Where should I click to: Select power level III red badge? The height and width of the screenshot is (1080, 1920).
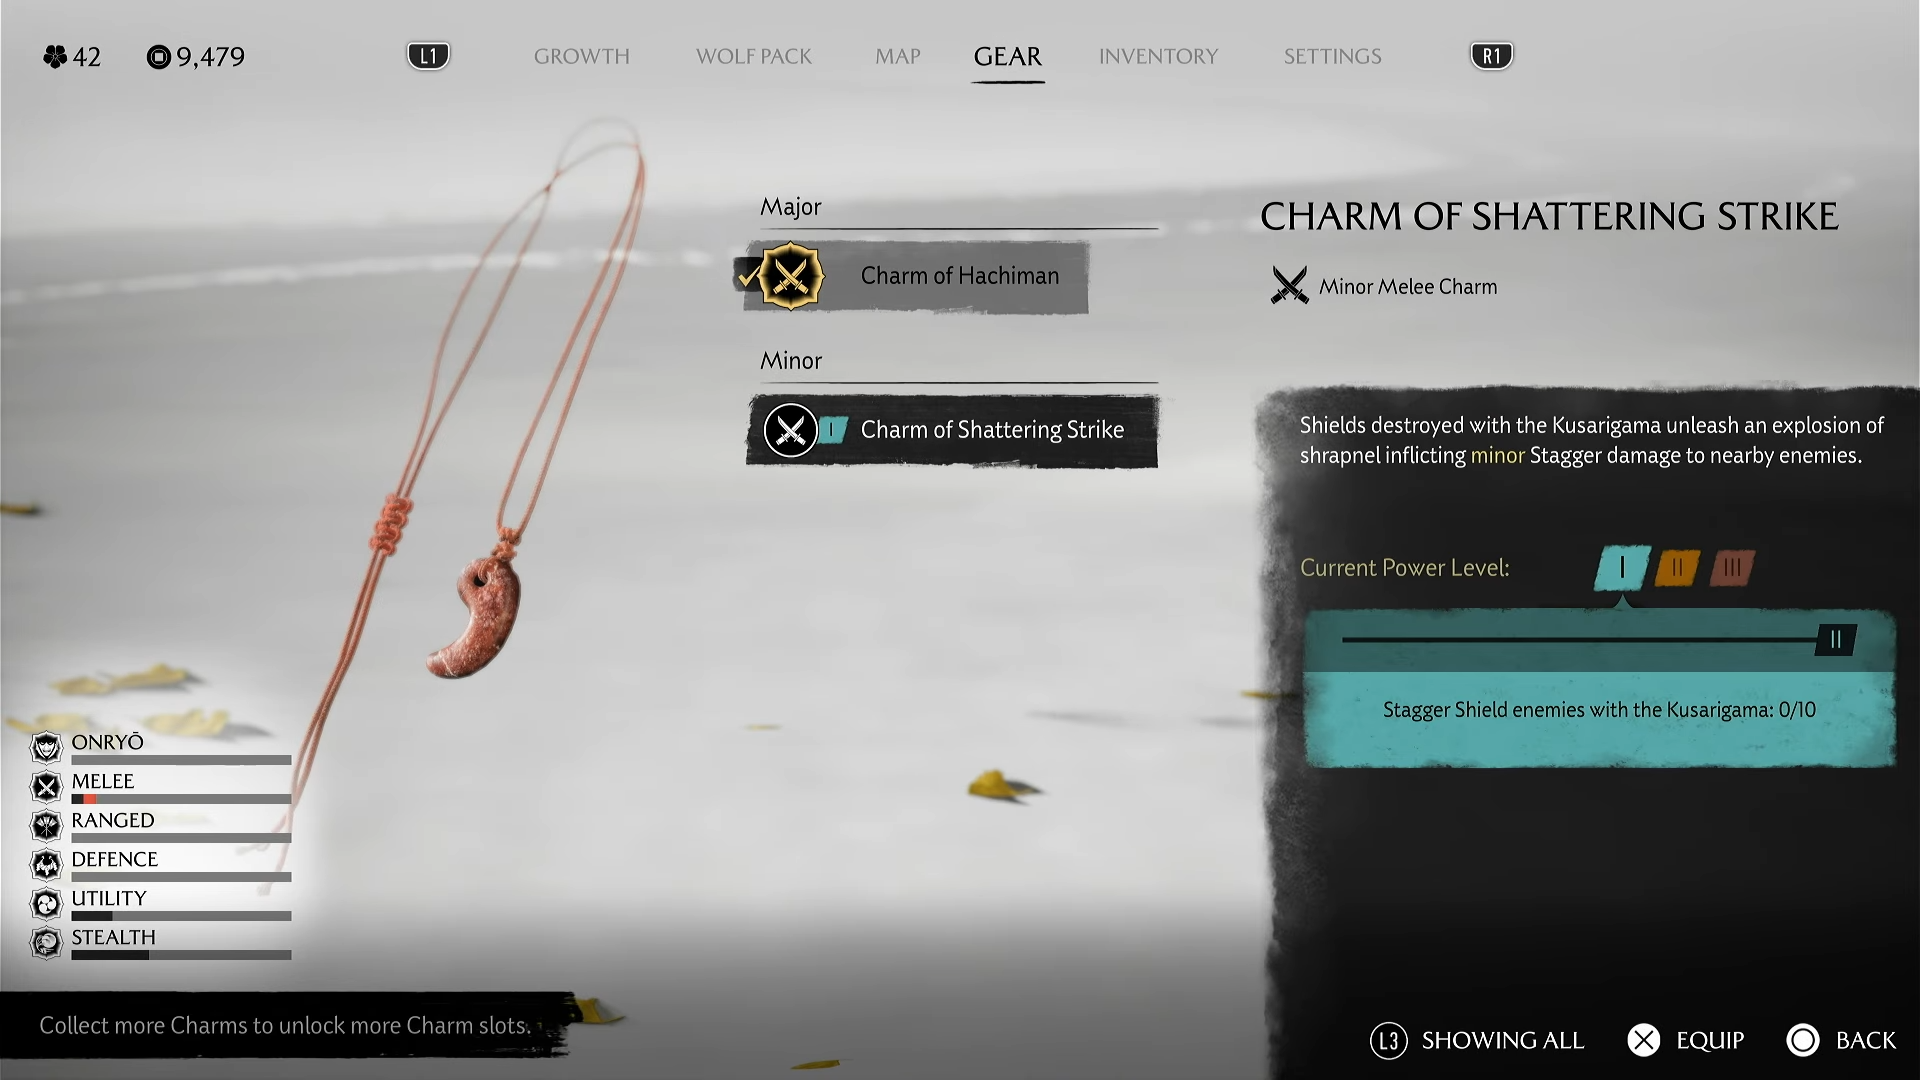coord(1732,568)
